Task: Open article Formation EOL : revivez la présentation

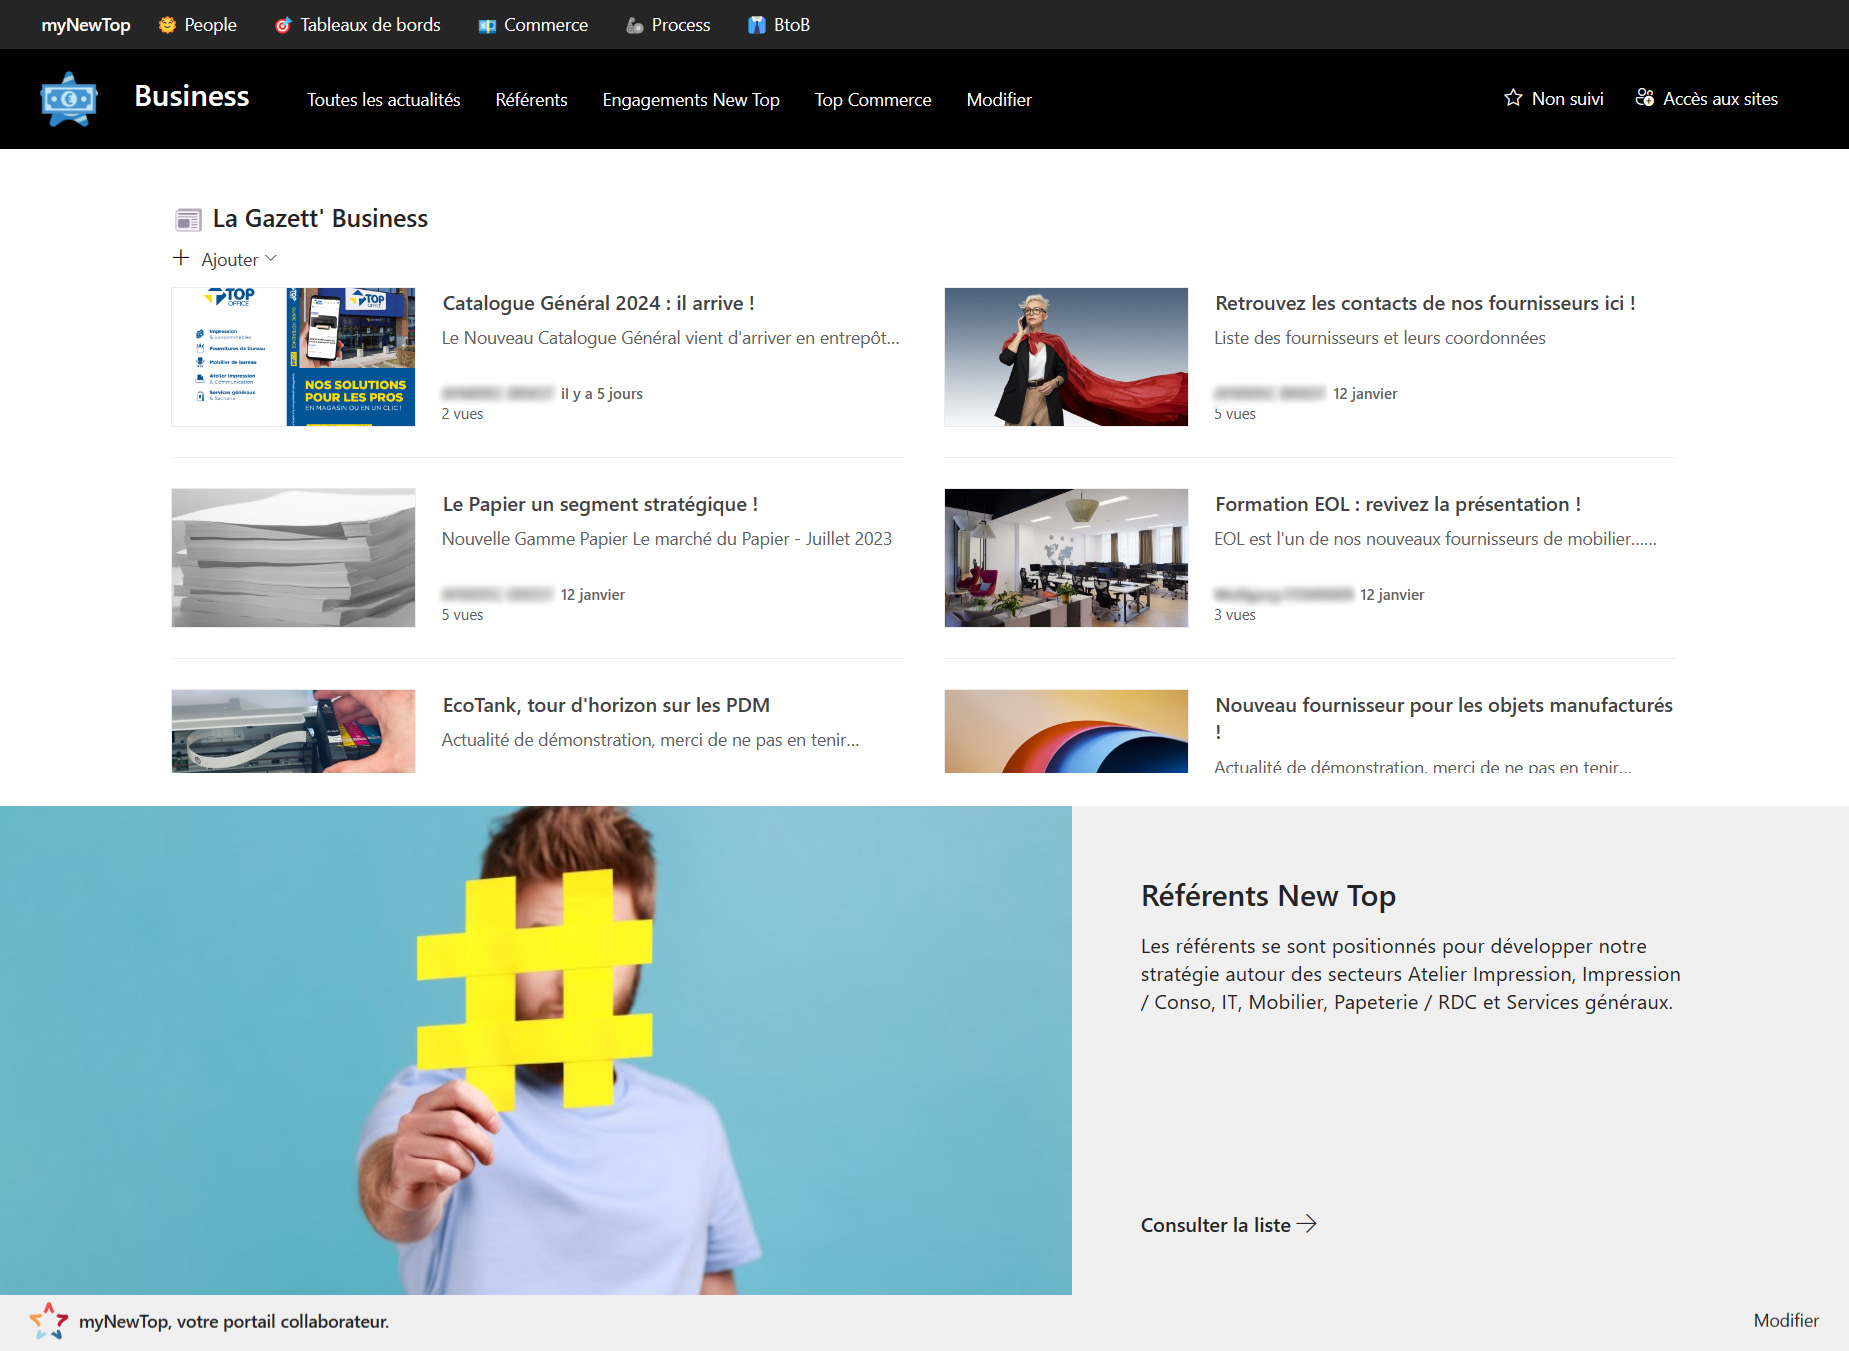Action: (x=1398, y=504)
